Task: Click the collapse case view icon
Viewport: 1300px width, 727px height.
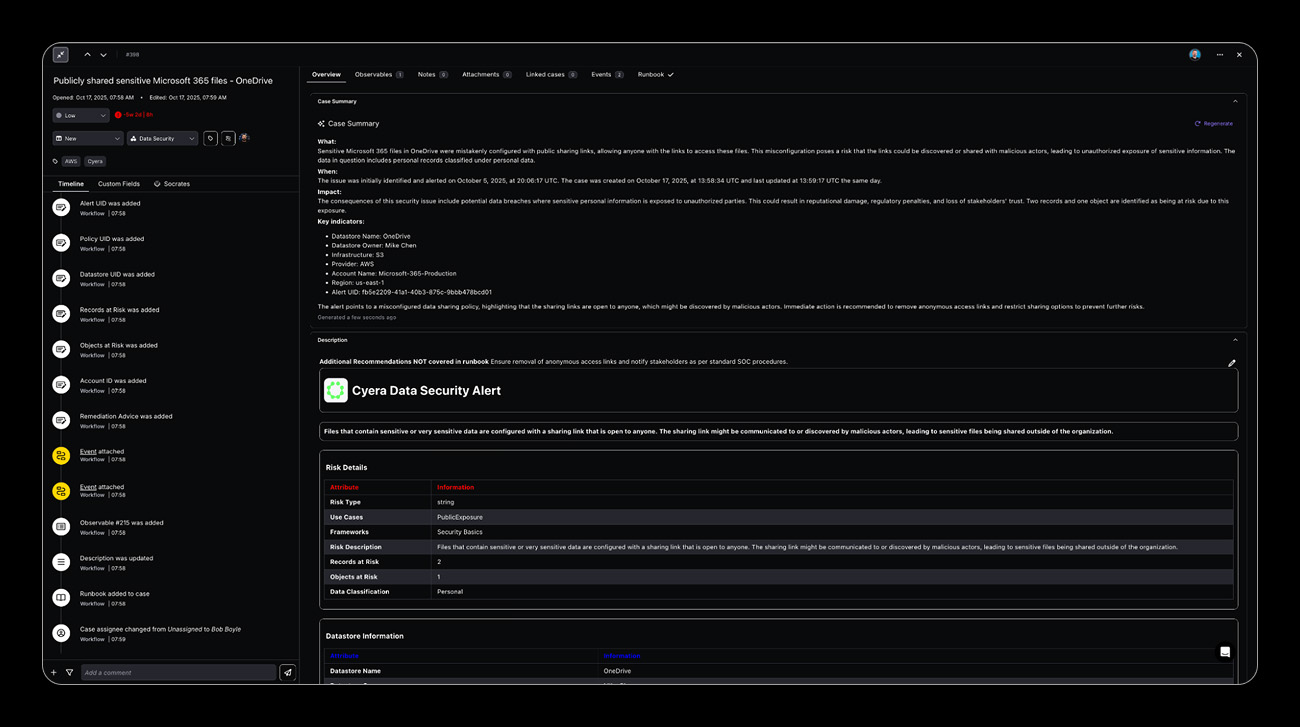Action: pos(61,55)
